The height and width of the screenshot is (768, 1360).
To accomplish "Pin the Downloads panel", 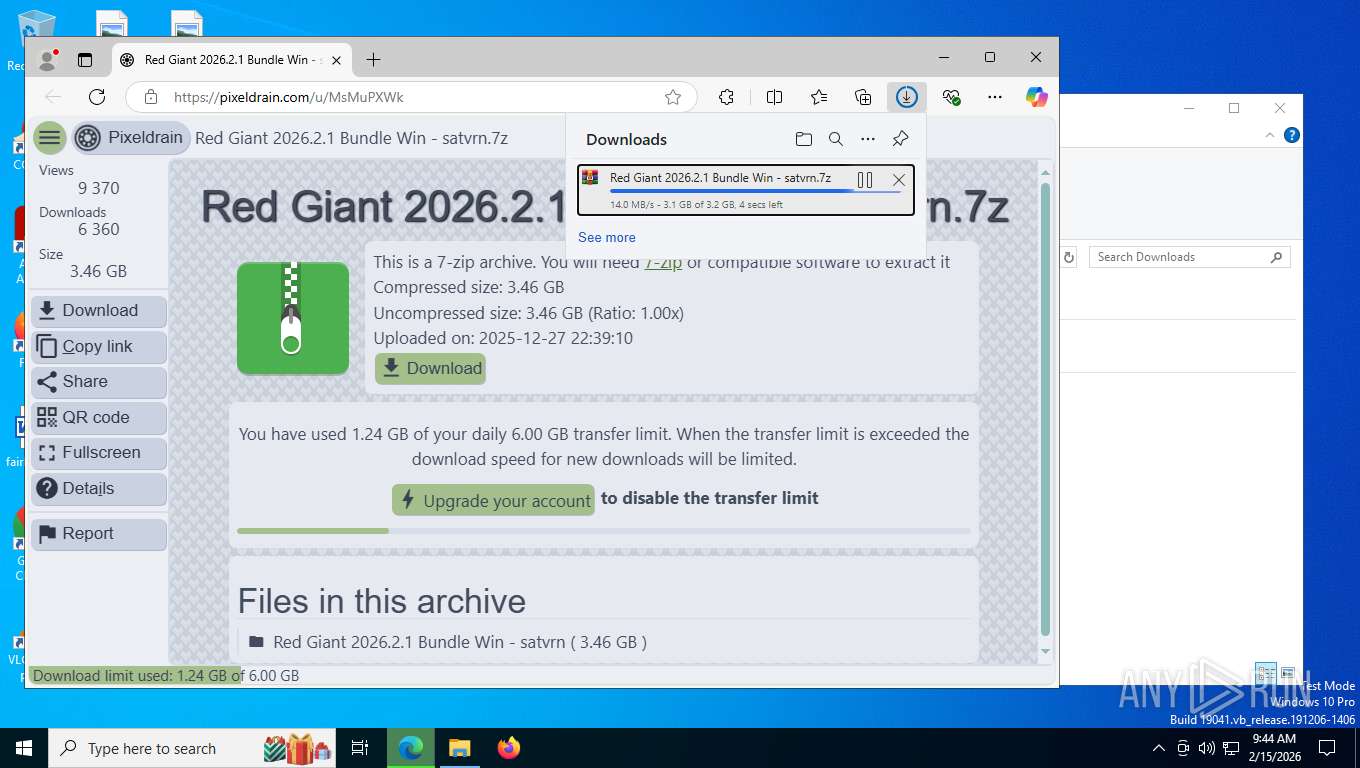I will (x=900, y=139).
